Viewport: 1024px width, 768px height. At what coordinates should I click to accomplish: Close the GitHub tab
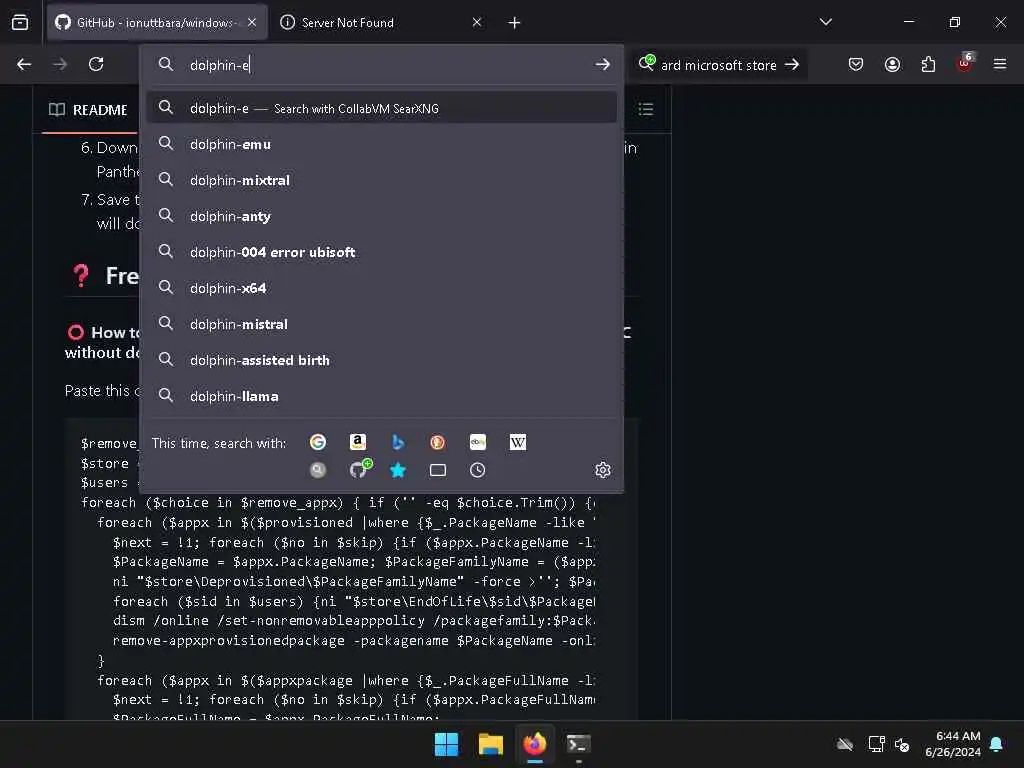[x=252, y=22]
